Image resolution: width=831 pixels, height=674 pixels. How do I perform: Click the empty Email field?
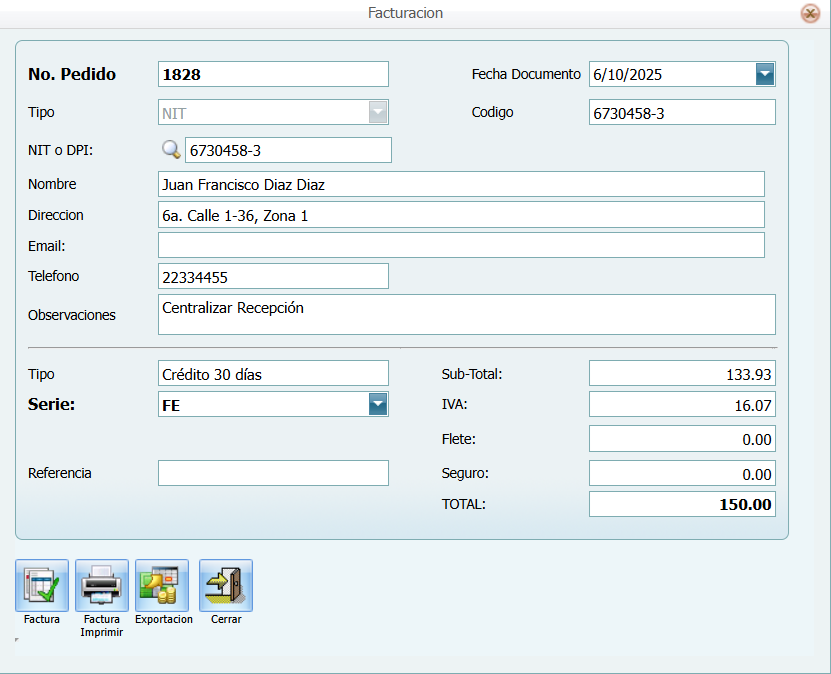tap(461, 245)
